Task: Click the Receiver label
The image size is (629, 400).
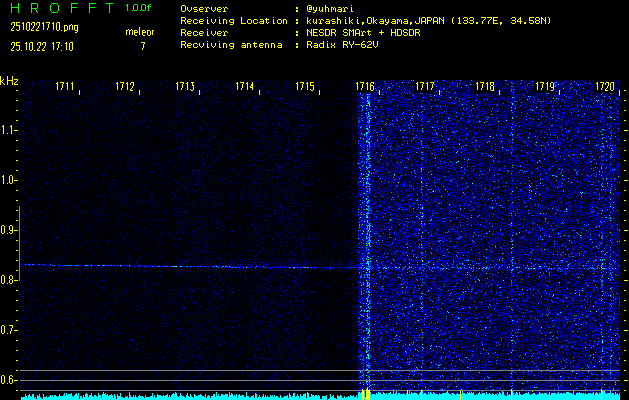Action: 204,33
